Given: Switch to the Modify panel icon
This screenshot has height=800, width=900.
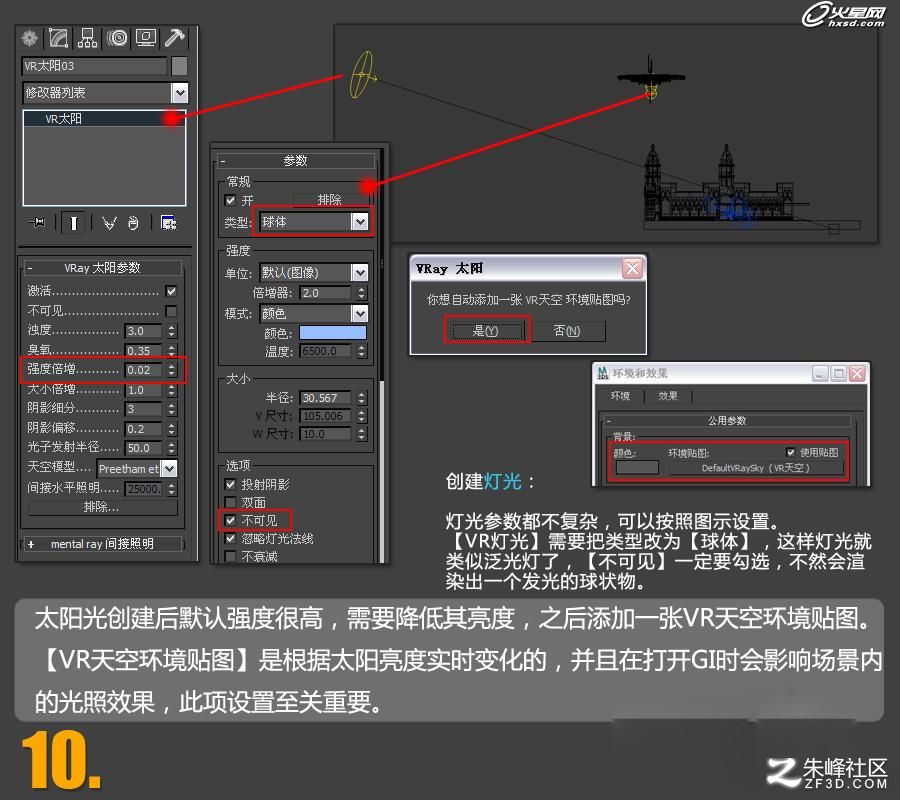Looking at the screenshot, I should point(59,38).
